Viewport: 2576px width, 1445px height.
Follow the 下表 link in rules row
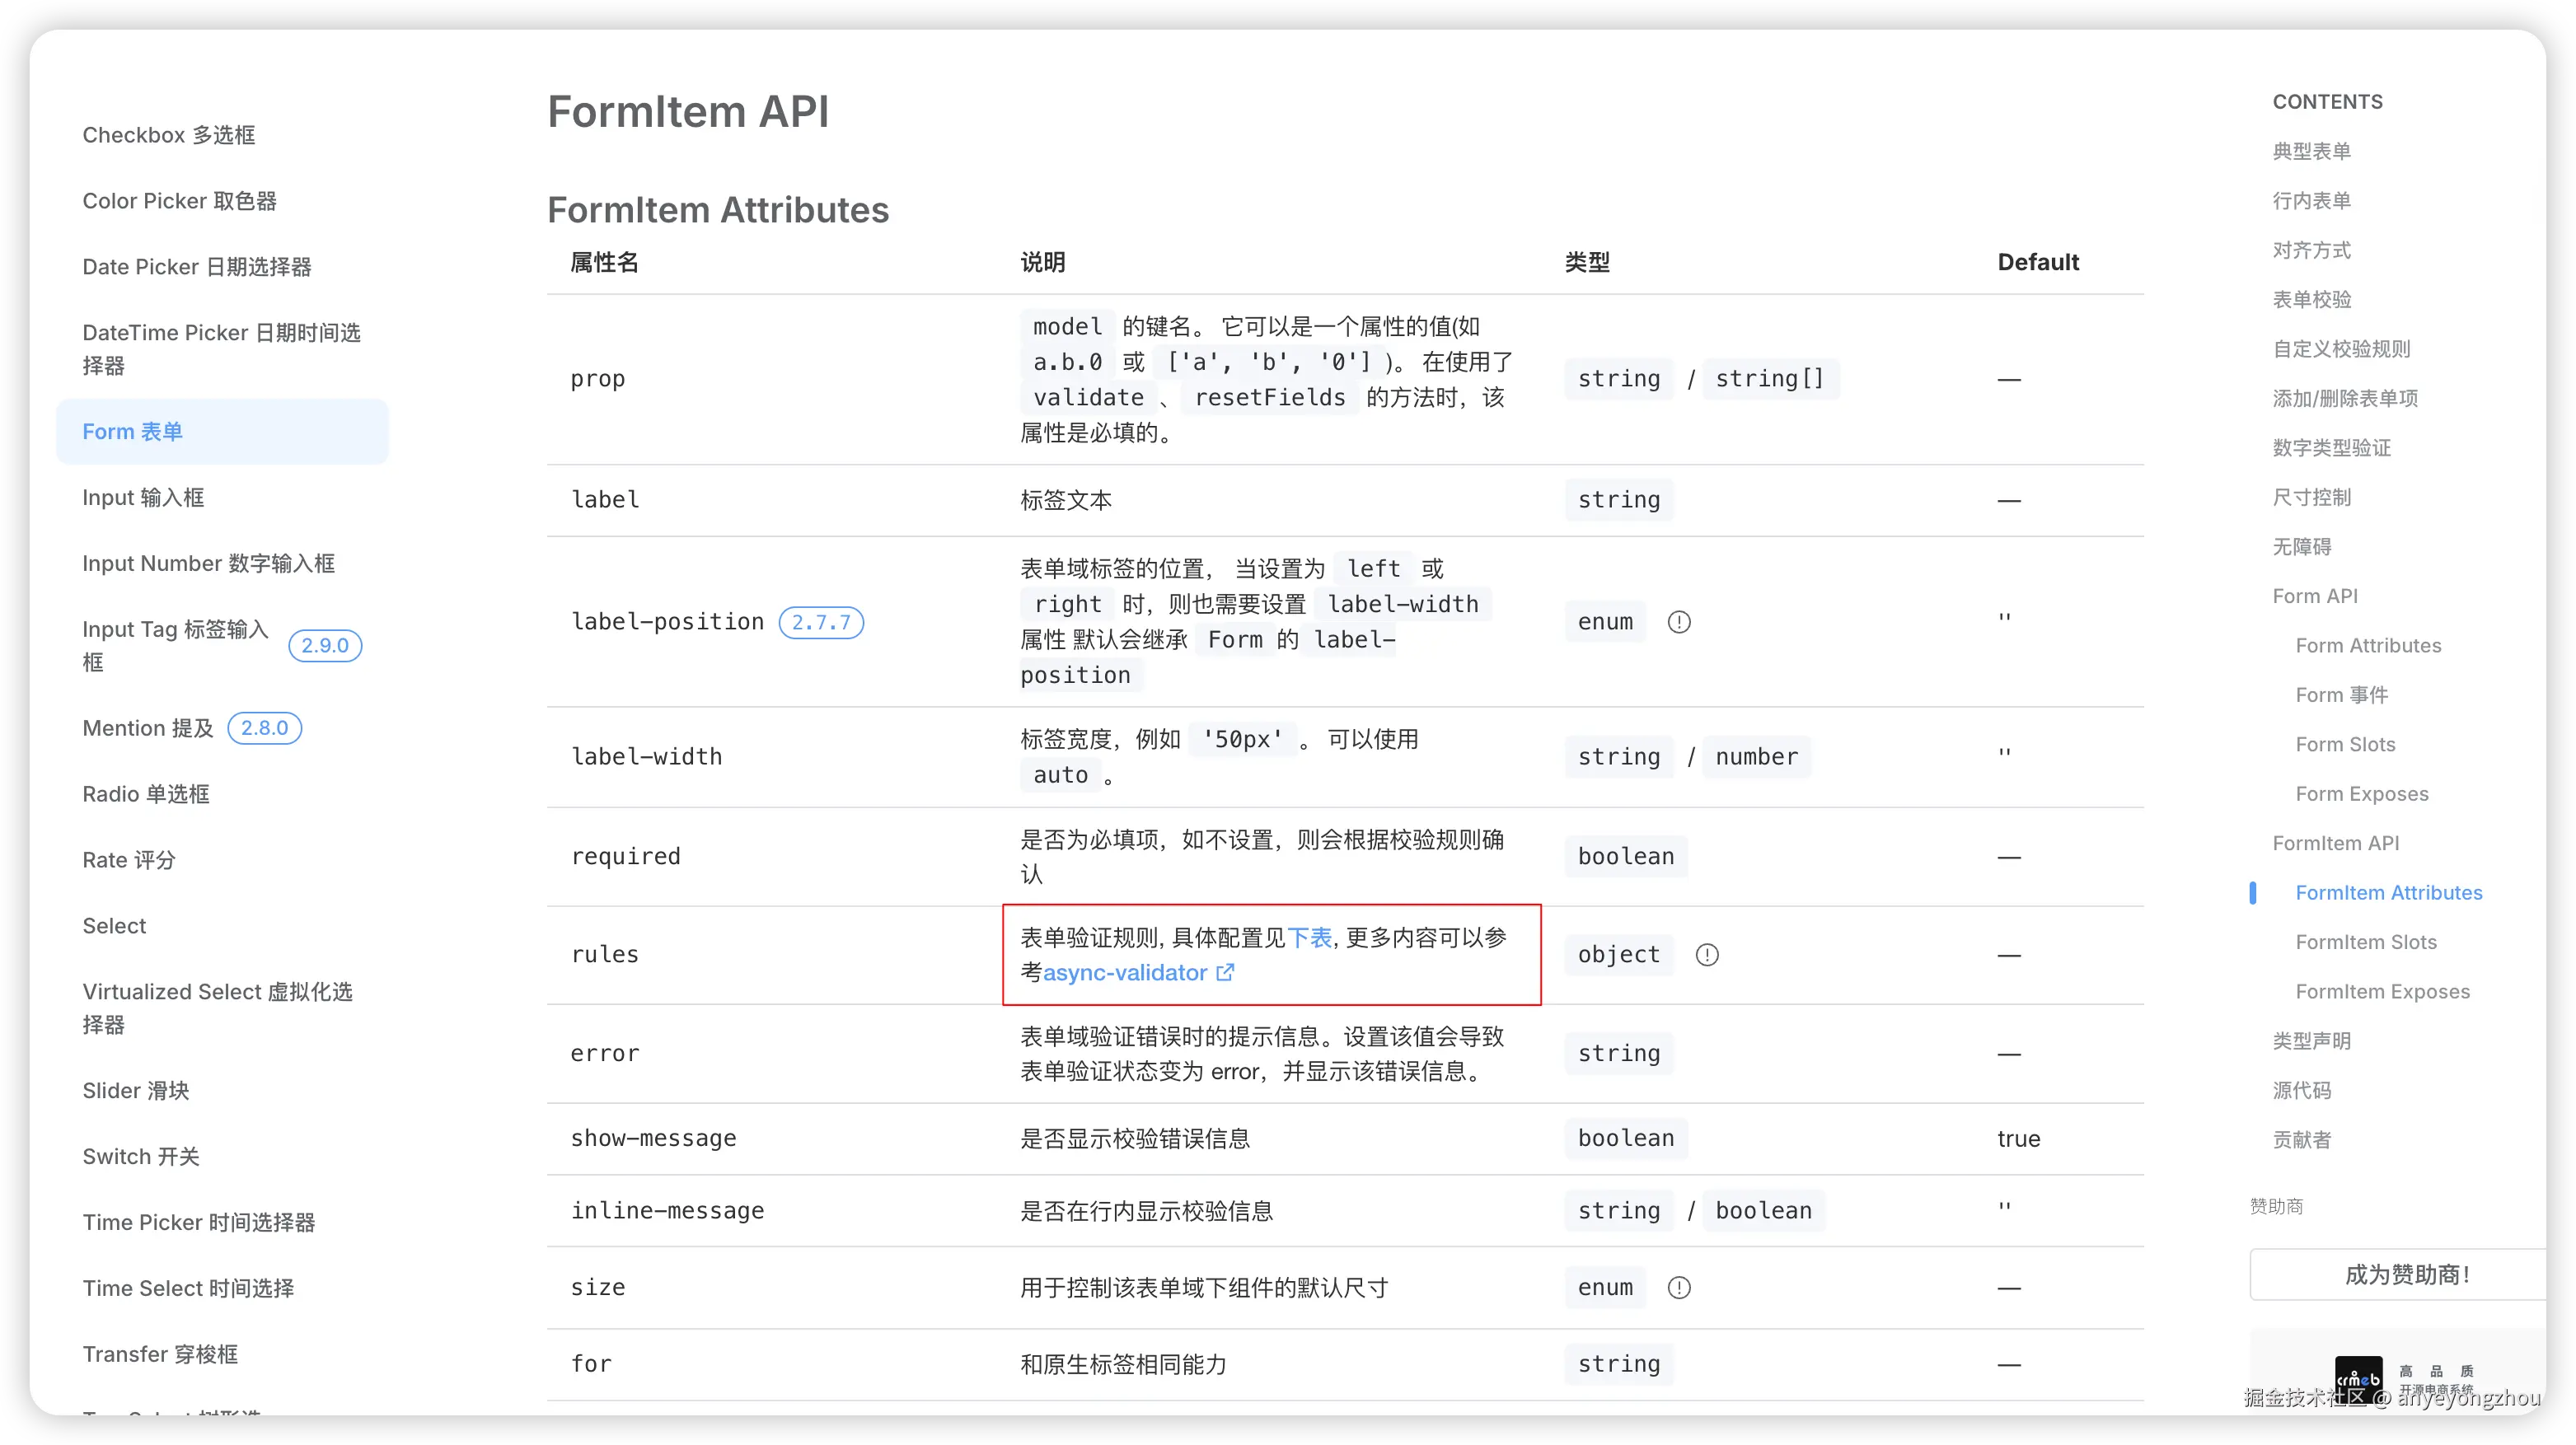point(1309,938)
